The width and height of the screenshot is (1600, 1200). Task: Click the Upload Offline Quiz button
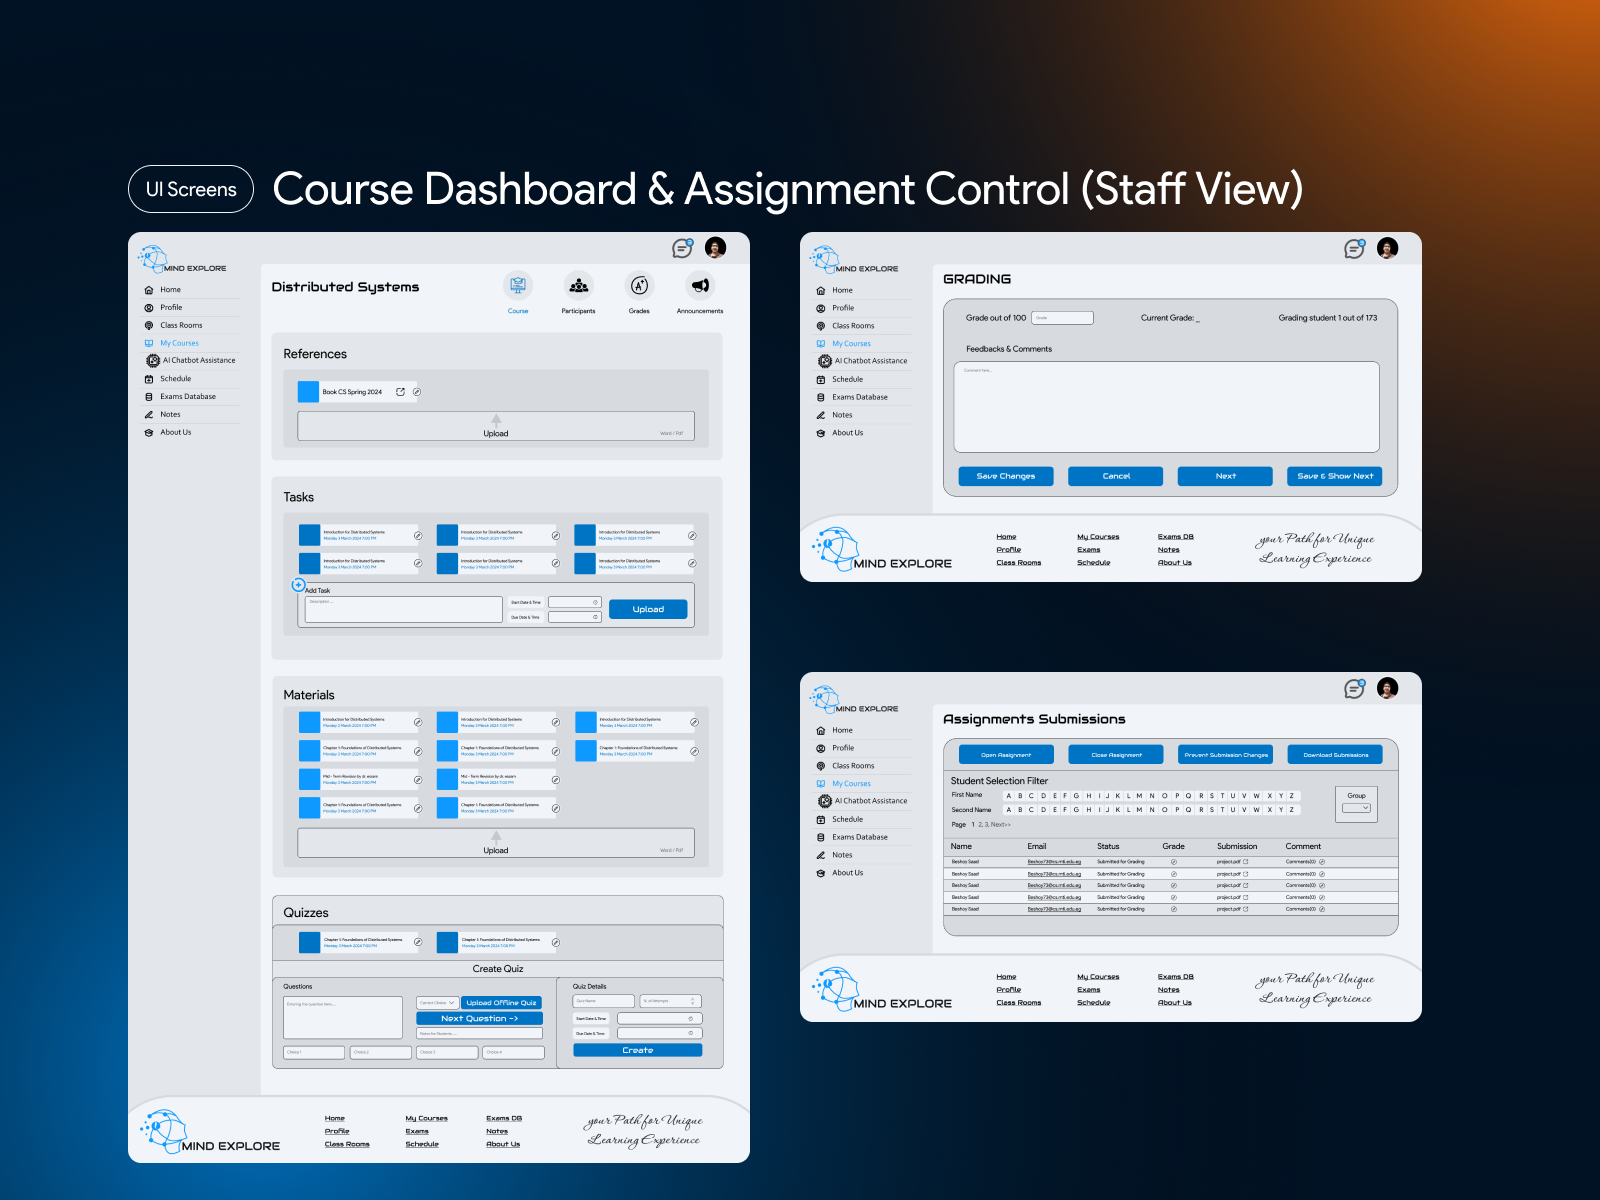tap(501, 1002)
